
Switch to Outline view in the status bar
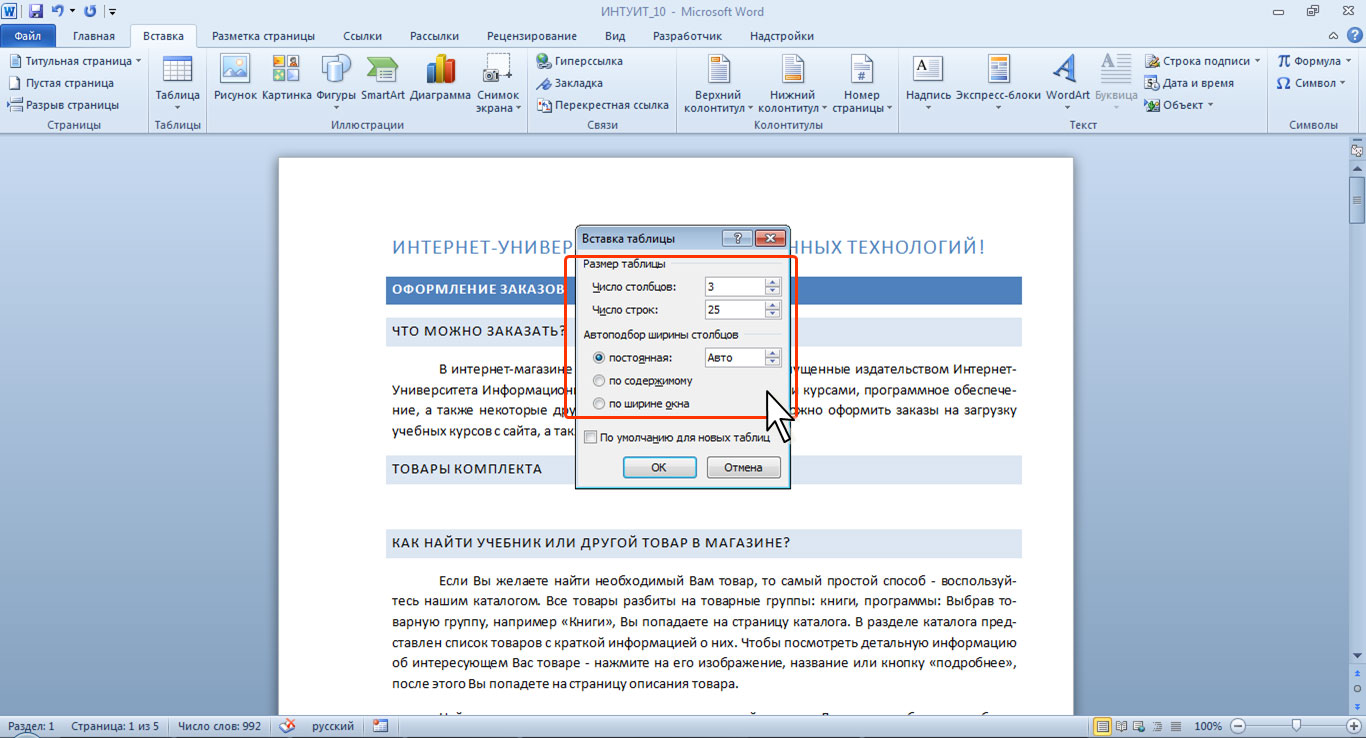(x=1156, y=726)
